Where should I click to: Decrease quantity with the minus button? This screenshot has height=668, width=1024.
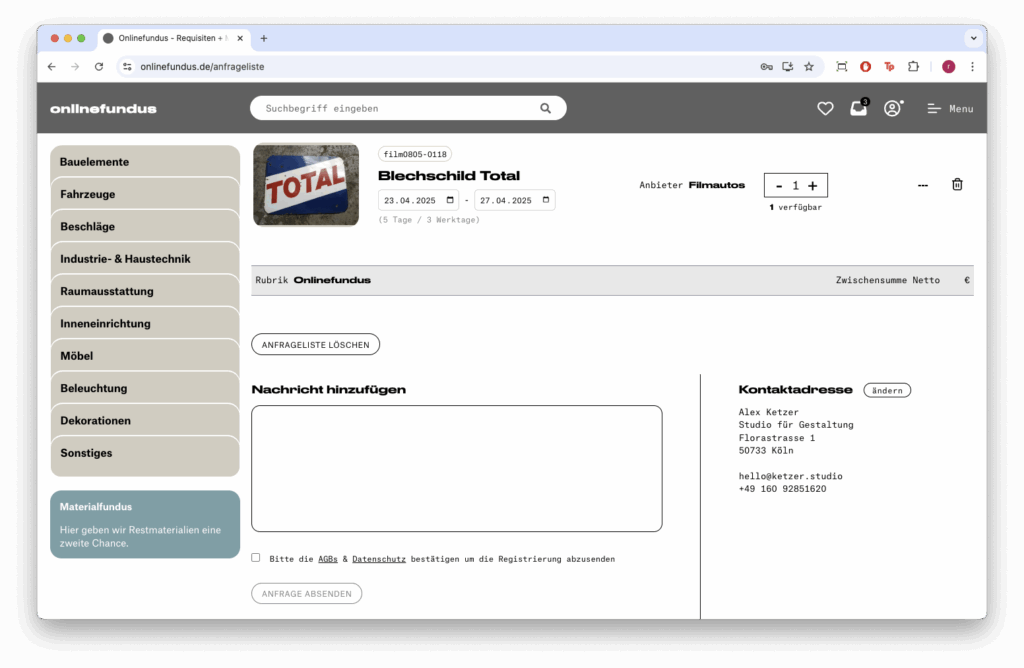(x=779, y=186)
